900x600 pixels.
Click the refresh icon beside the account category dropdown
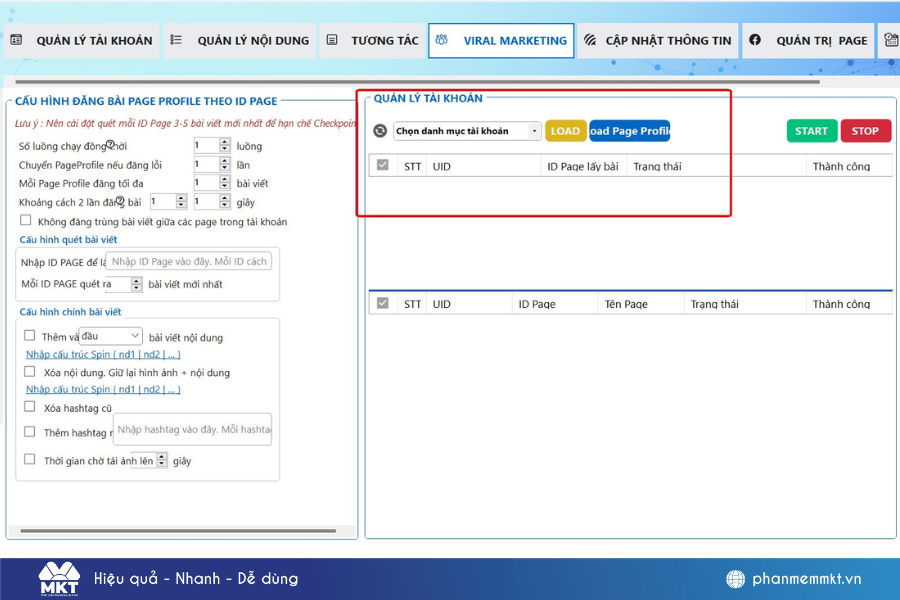[x=380, y=131]
